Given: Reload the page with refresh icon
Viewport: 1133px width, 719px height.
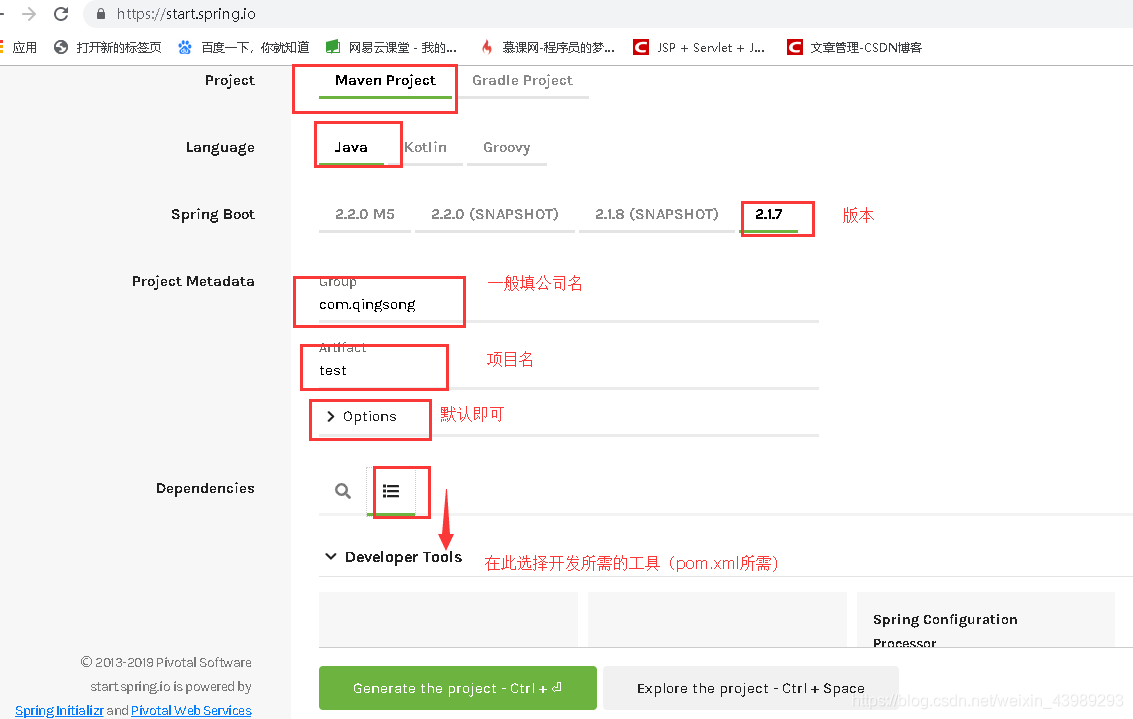Looking at the screenshot, I should coord(61,14).
